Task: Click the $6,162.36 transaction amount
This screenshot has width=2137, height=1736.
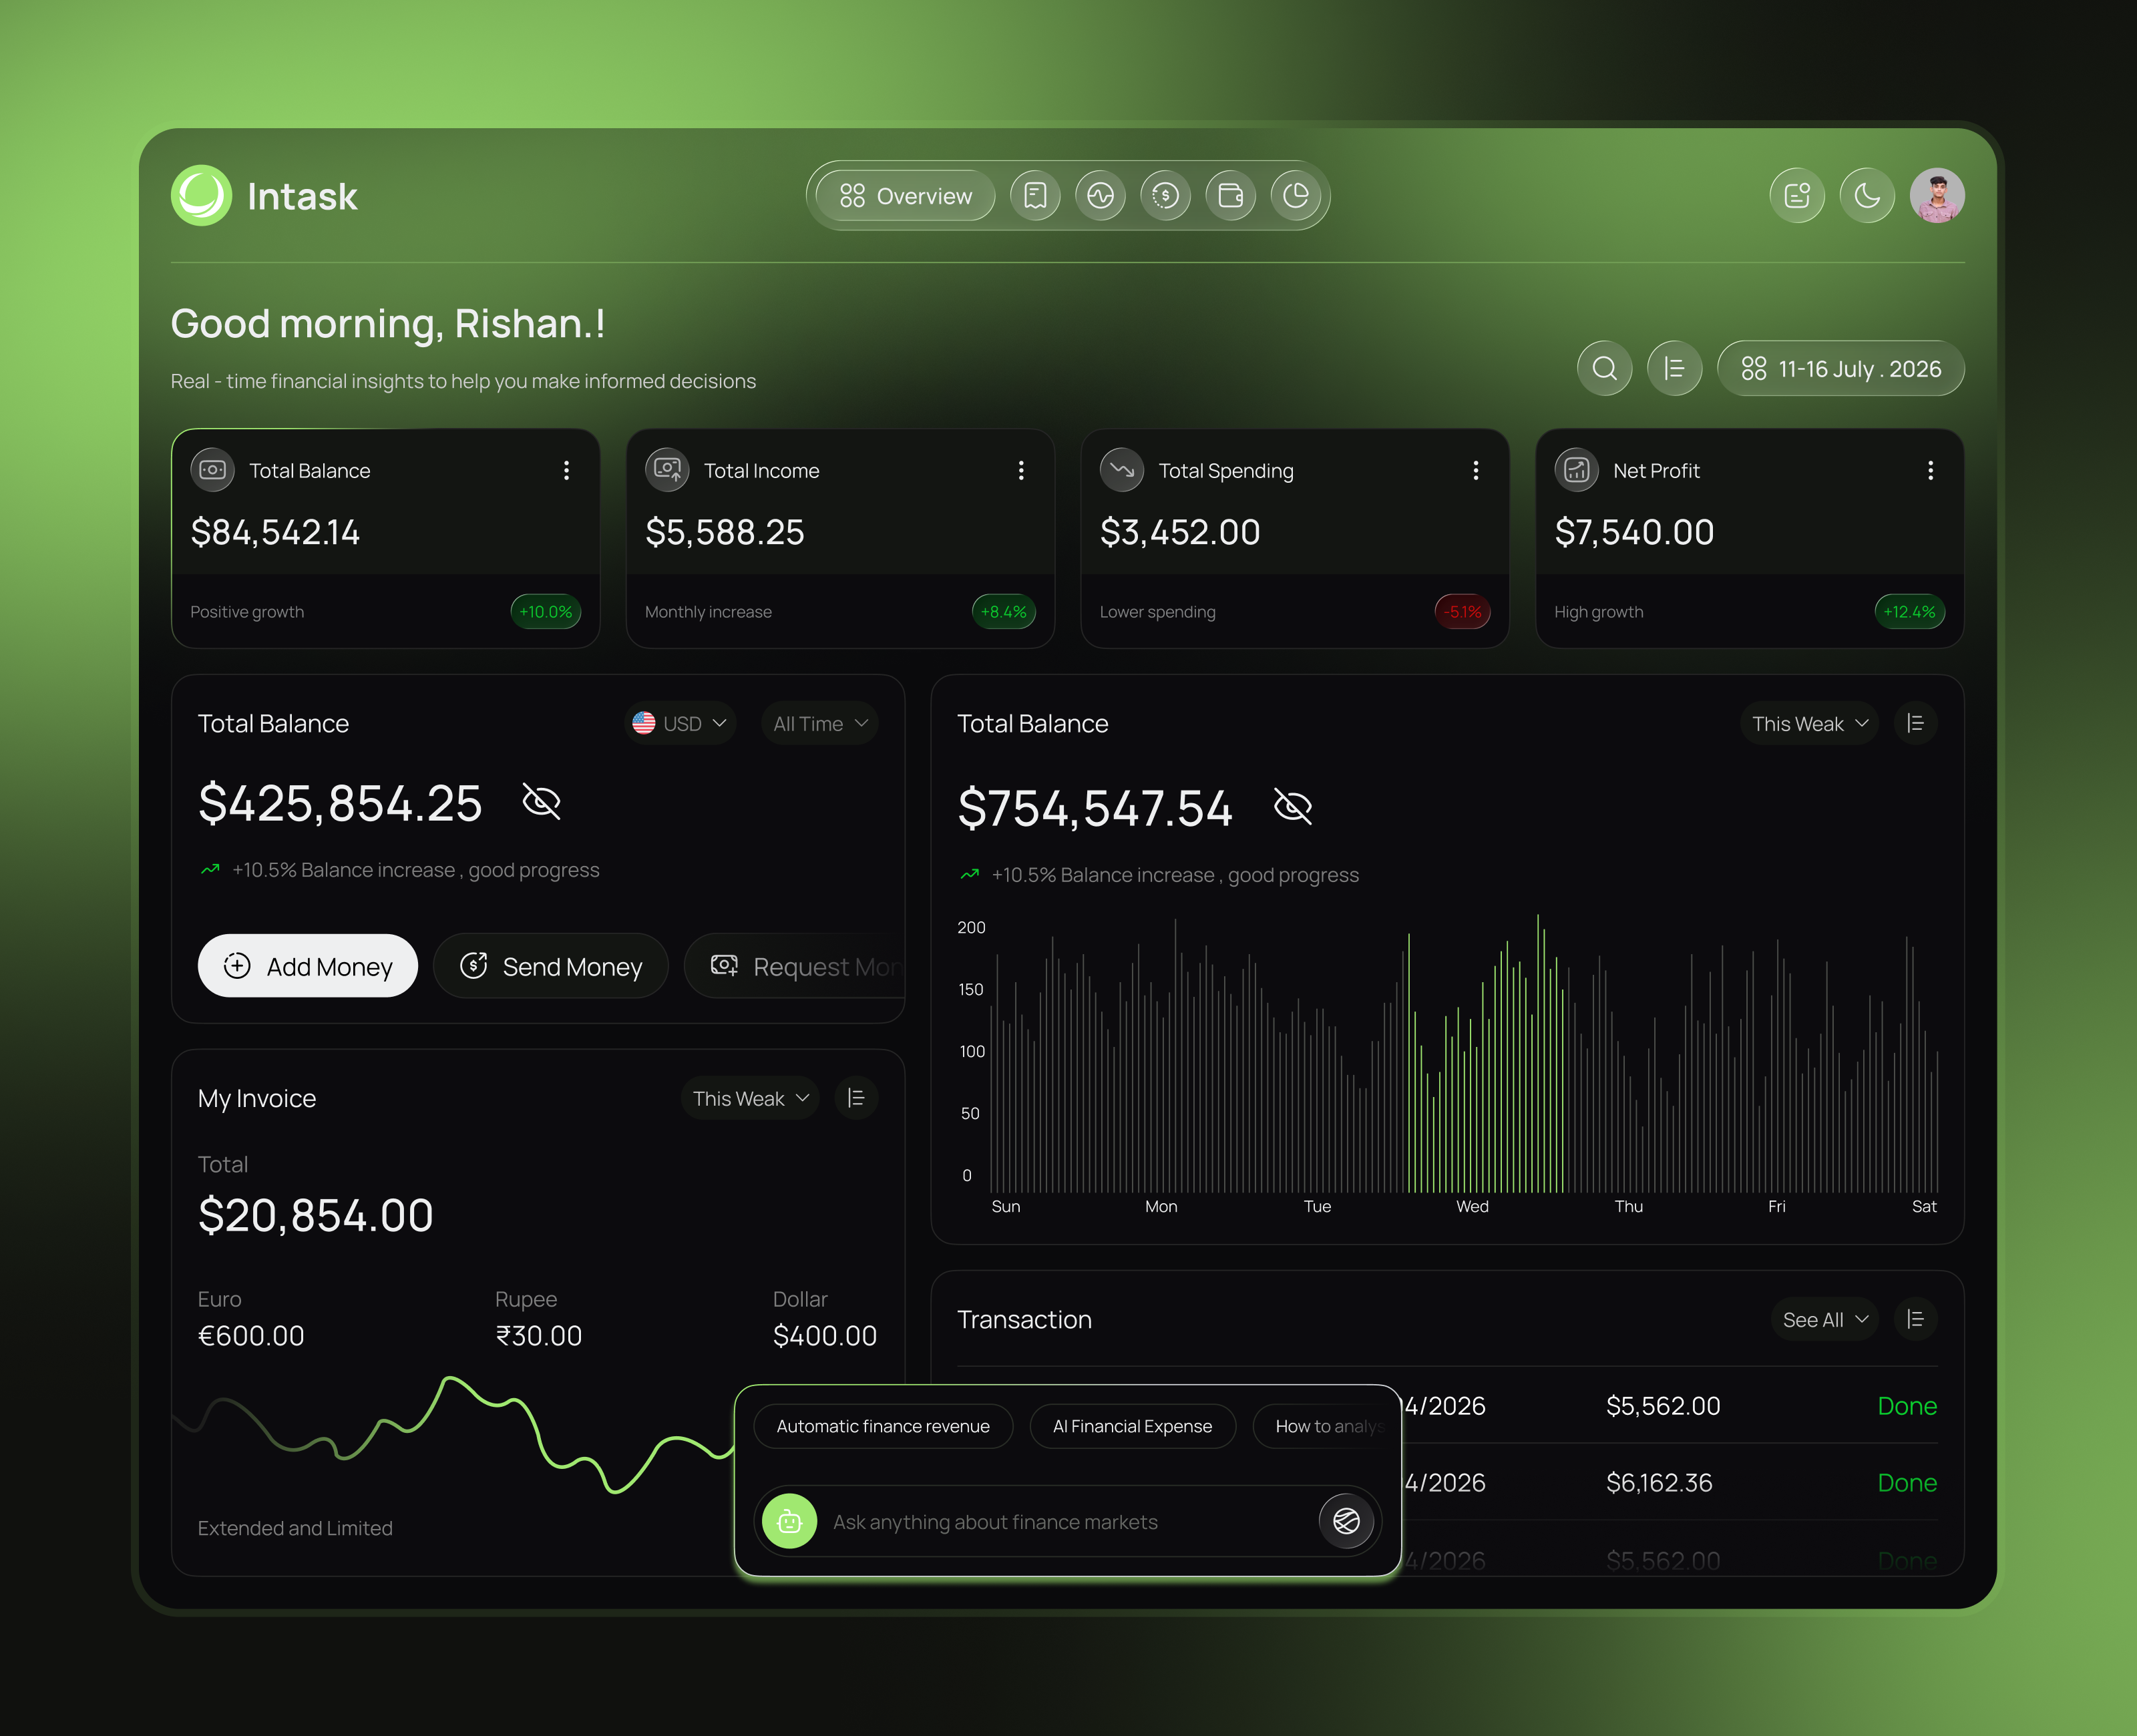Action: point(1659,1482)
